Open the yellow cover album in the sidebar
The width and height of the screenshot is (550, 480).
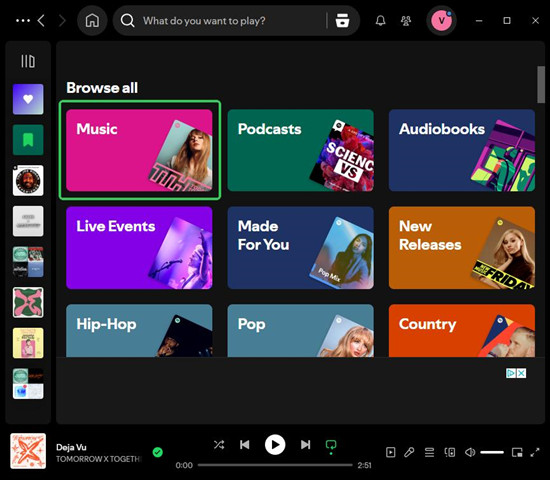28,343
